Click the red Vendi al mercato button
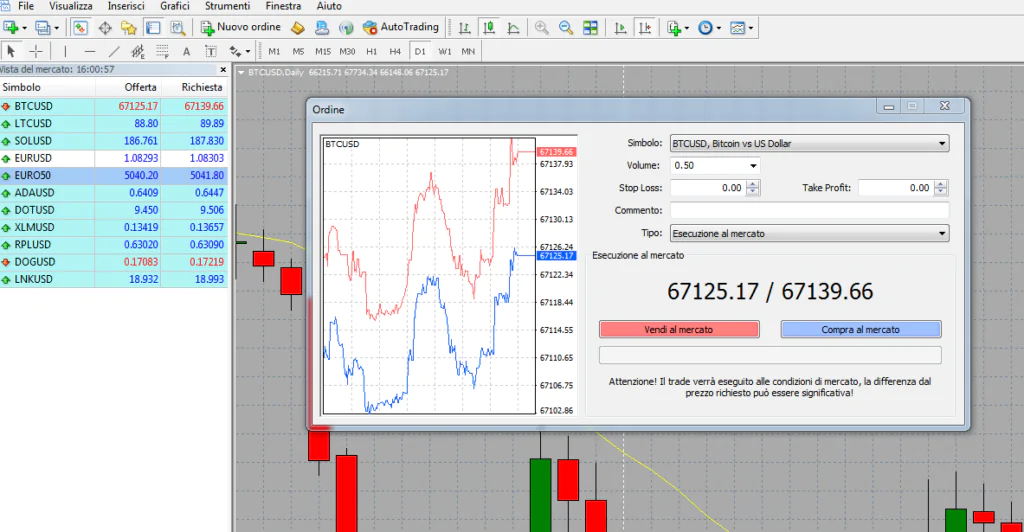1024x532 pixels. [679, 330]
